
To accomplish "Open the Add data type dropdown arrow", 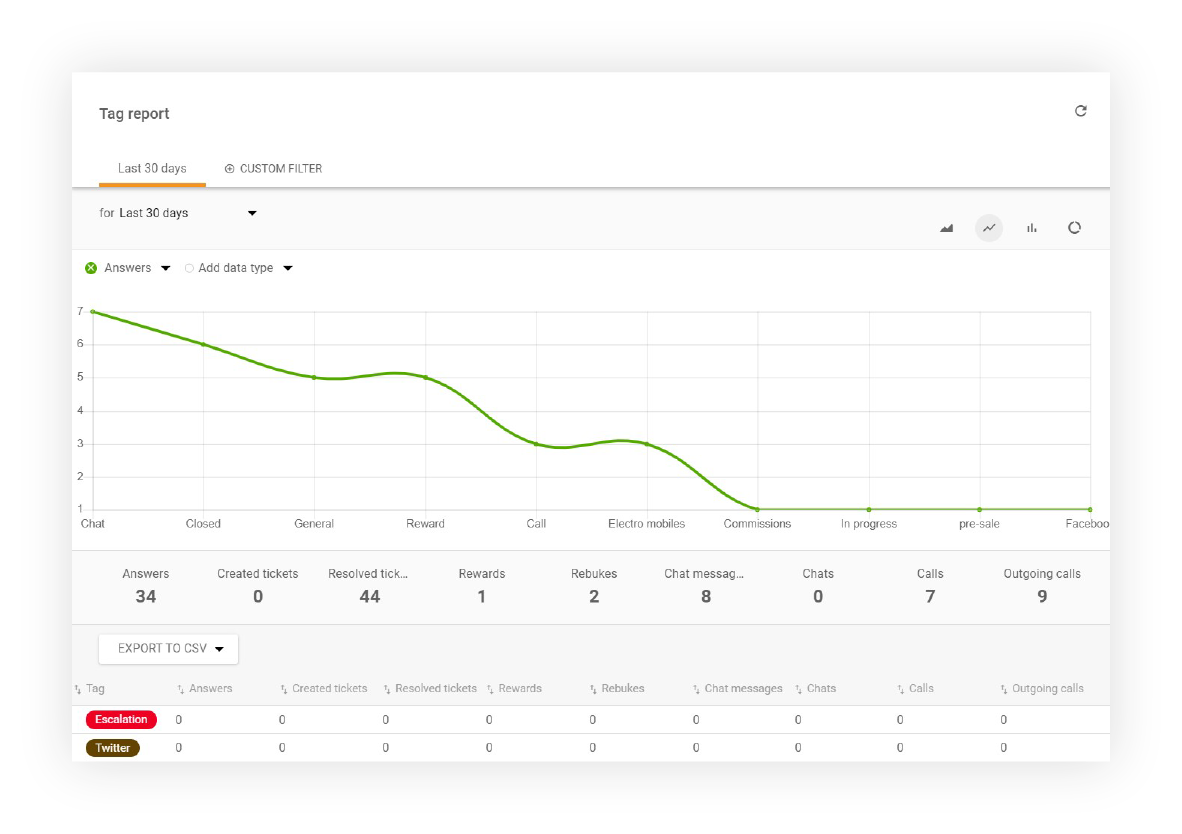I will point(287,268).
